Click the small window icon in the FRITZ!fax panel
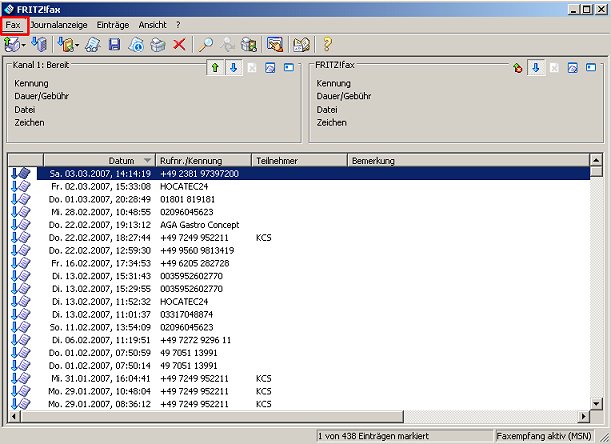This screenshot has height=444, width=611. [591, 67]
